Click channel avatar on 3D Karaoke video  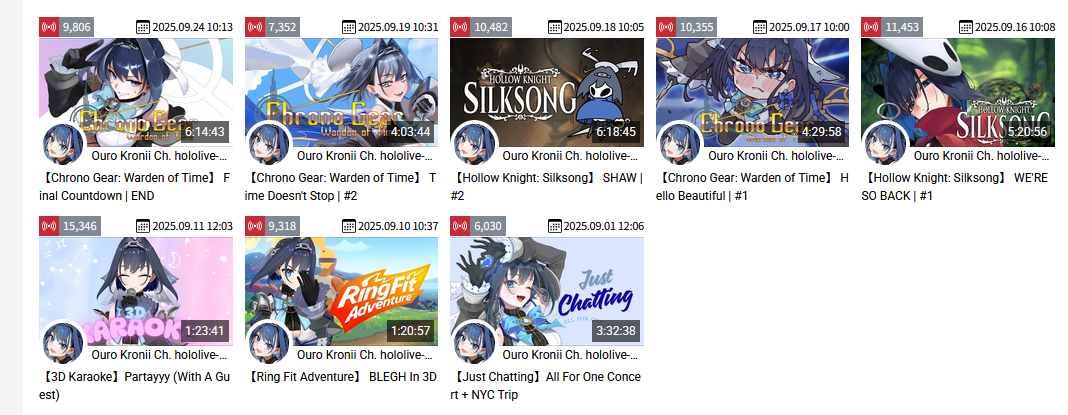[x=63, y=343]
